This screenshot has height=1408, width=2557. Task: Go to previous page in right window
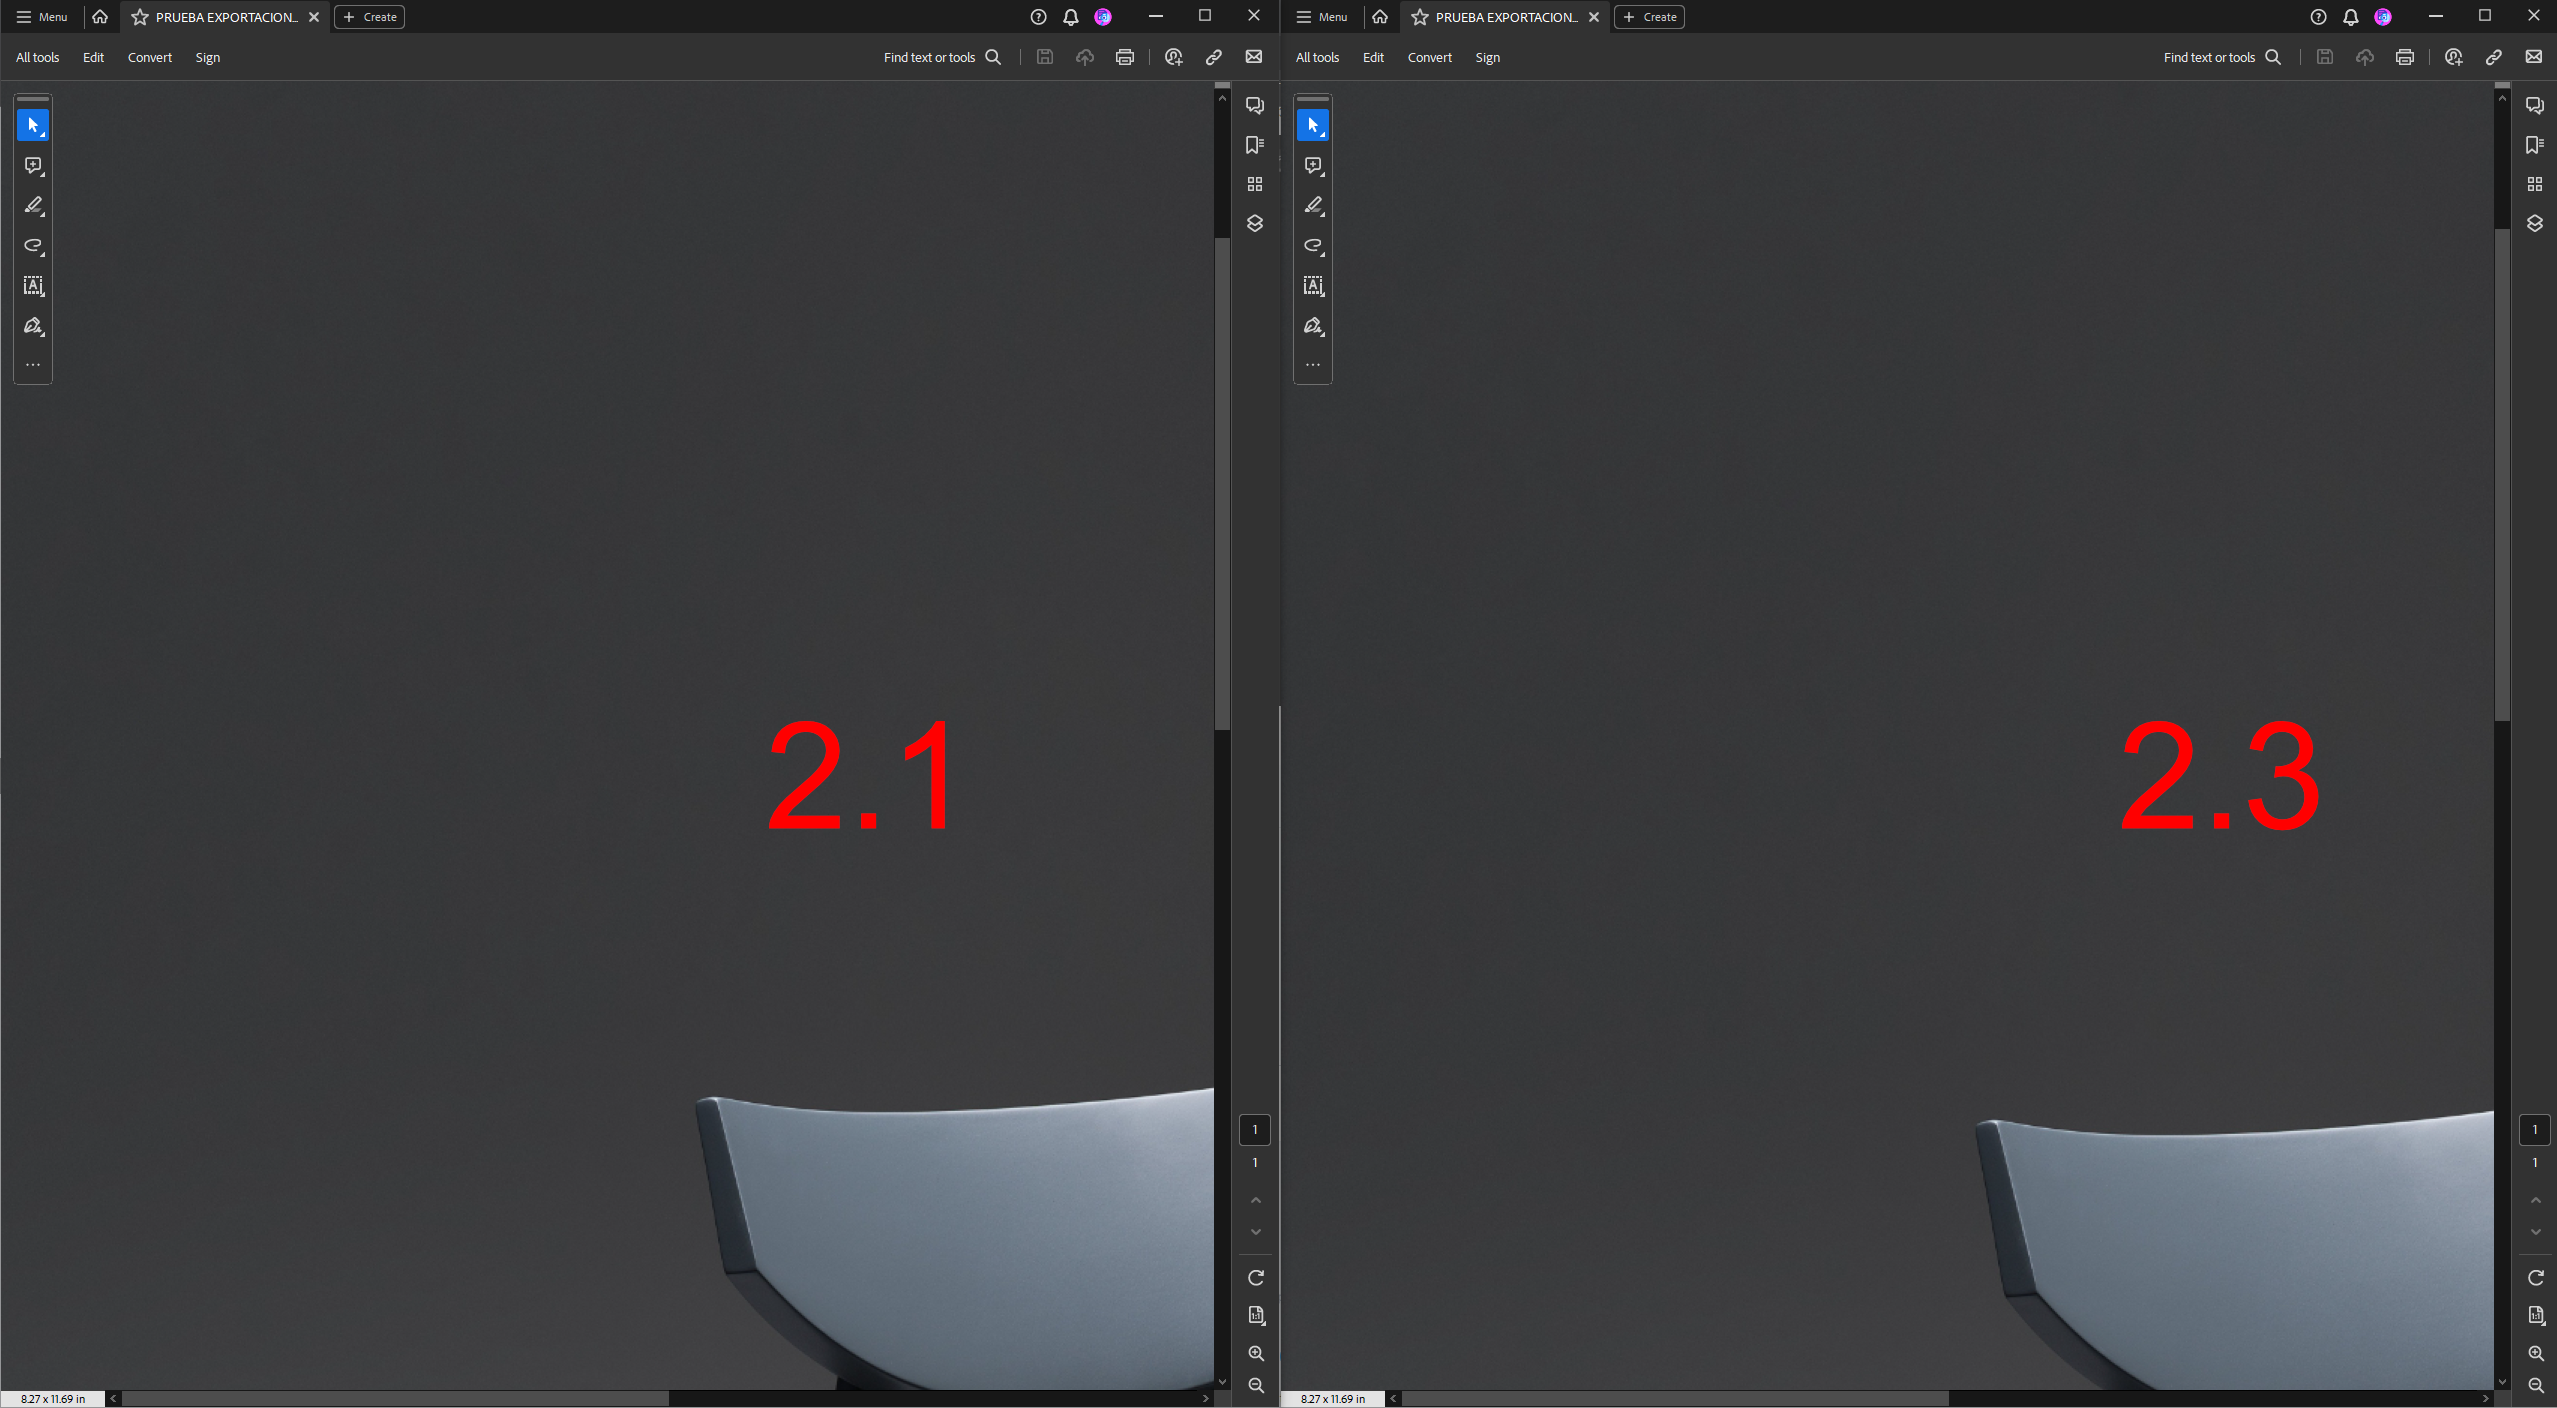(2536, 1200)
